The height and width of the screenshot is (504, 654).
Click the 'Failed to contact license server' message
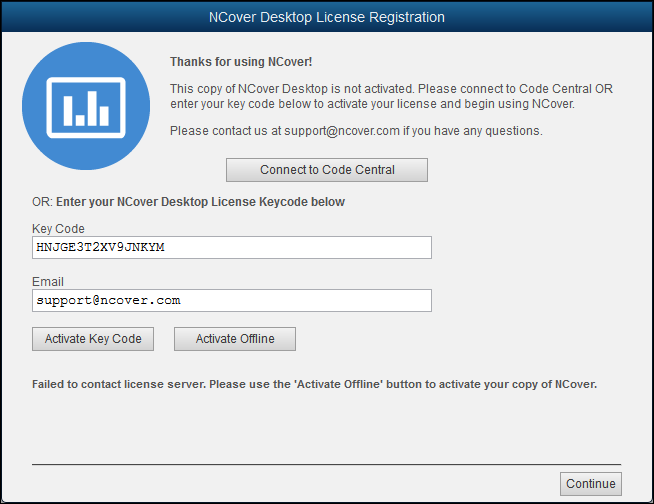(x=314, y=384)
